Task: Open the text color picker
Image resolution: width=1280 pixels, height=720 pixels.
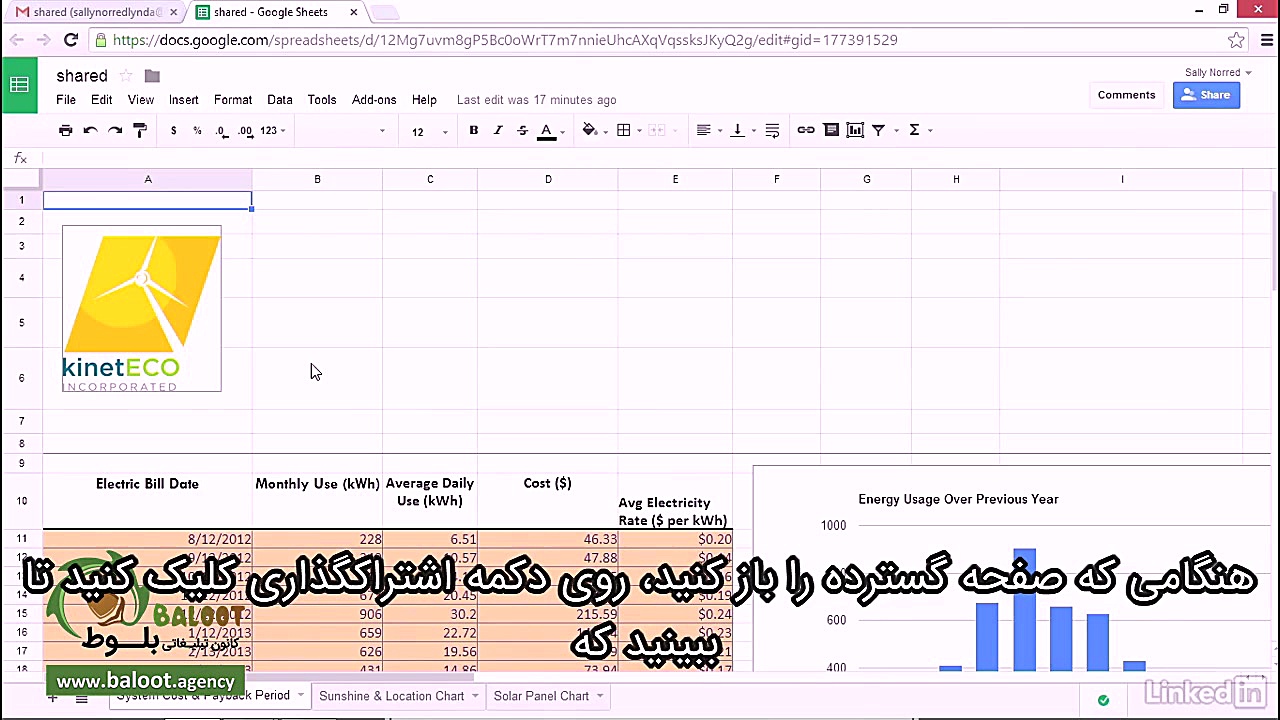Action: 546,130
